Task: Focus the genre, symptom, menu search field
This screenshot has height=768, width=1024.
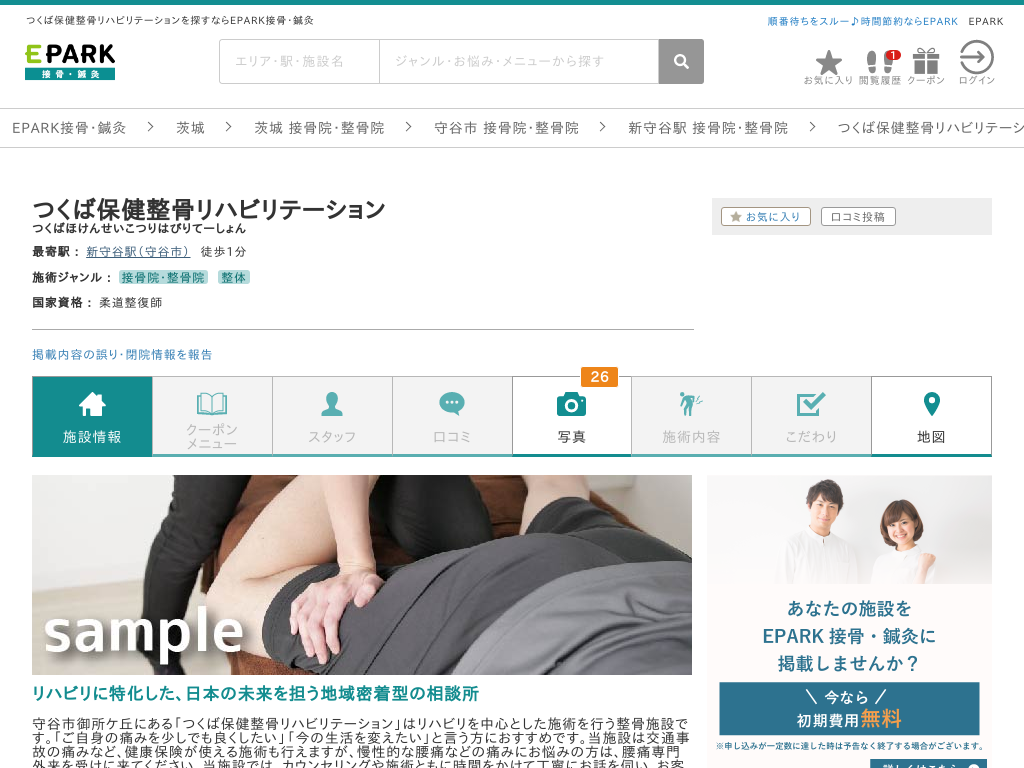Action: point(519,61)
